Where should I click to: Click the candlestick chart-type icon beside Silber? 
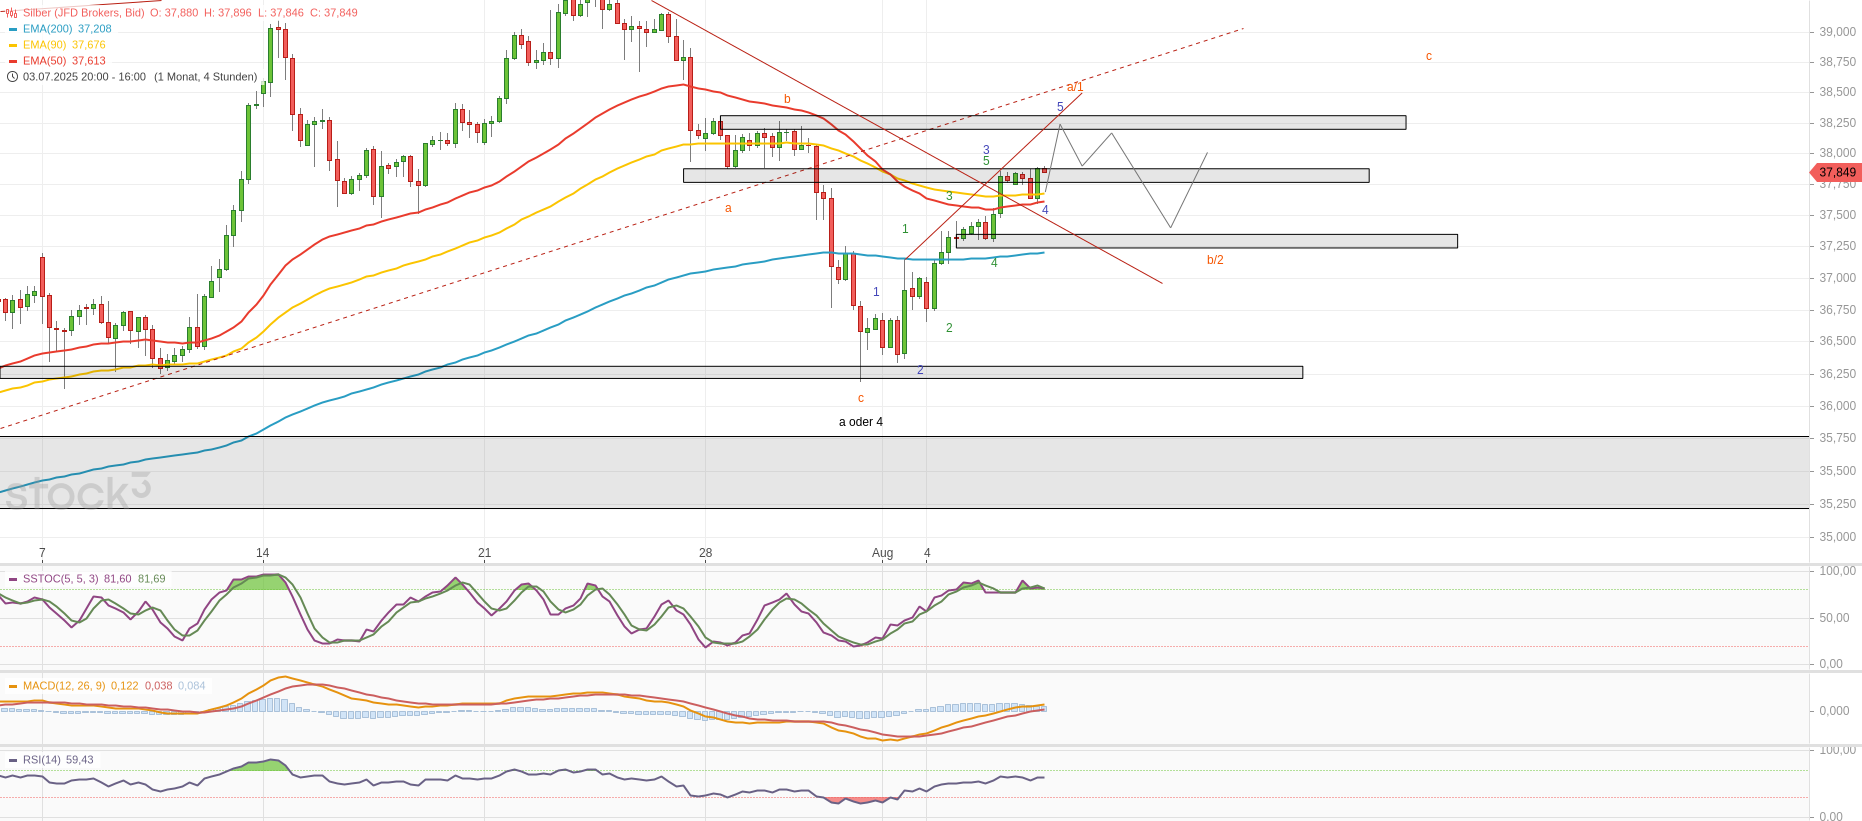(x=12, y=13)
